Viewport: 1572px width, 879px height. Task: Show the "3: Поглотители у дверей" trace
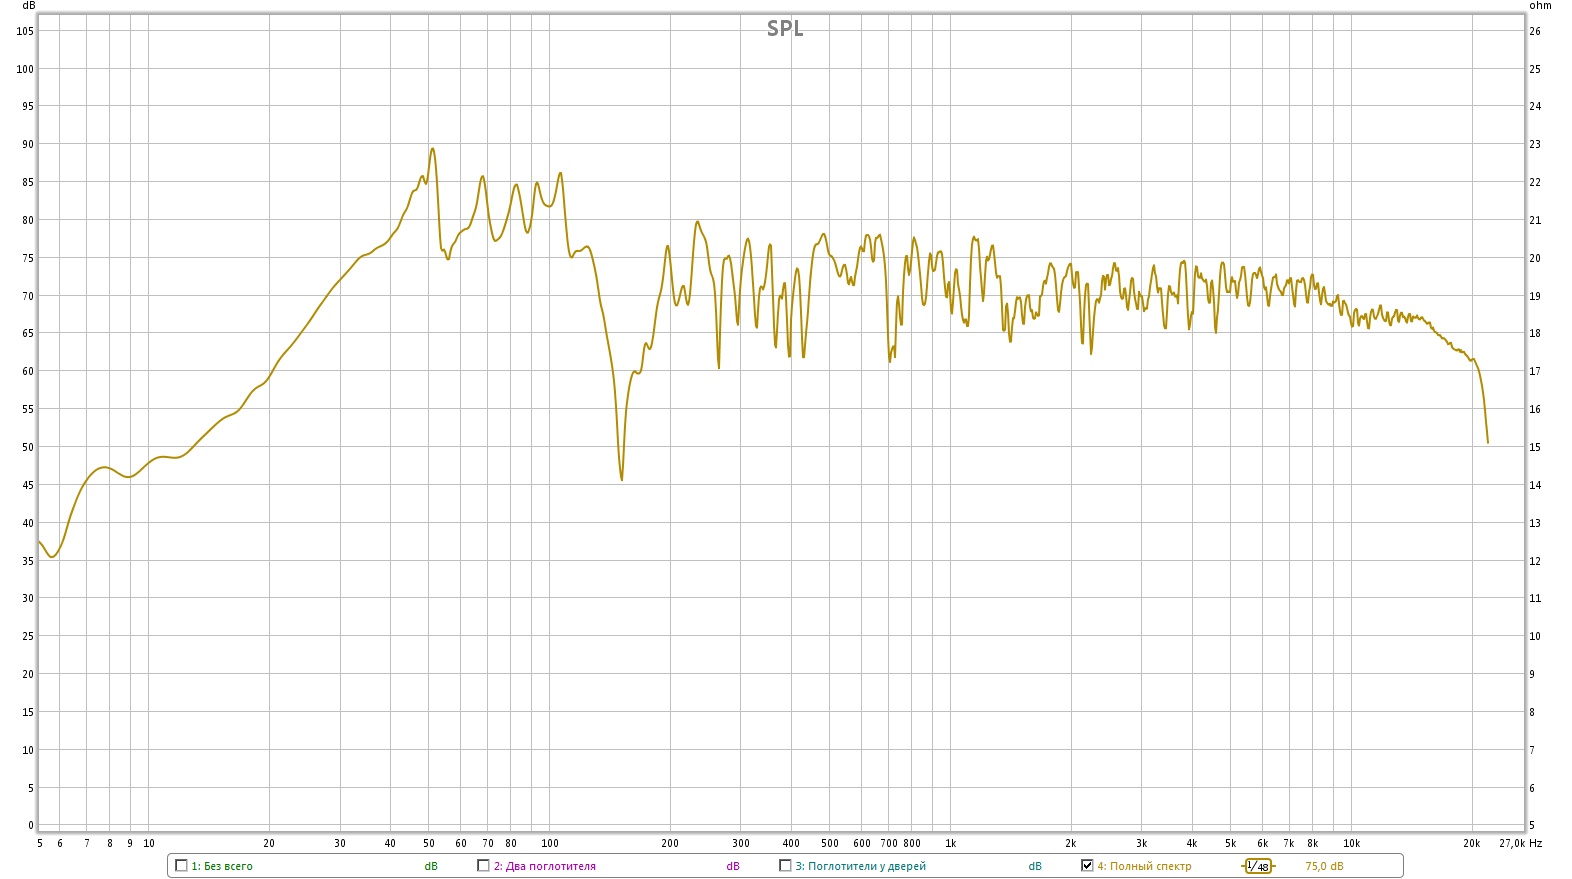[x=785, y=866]
